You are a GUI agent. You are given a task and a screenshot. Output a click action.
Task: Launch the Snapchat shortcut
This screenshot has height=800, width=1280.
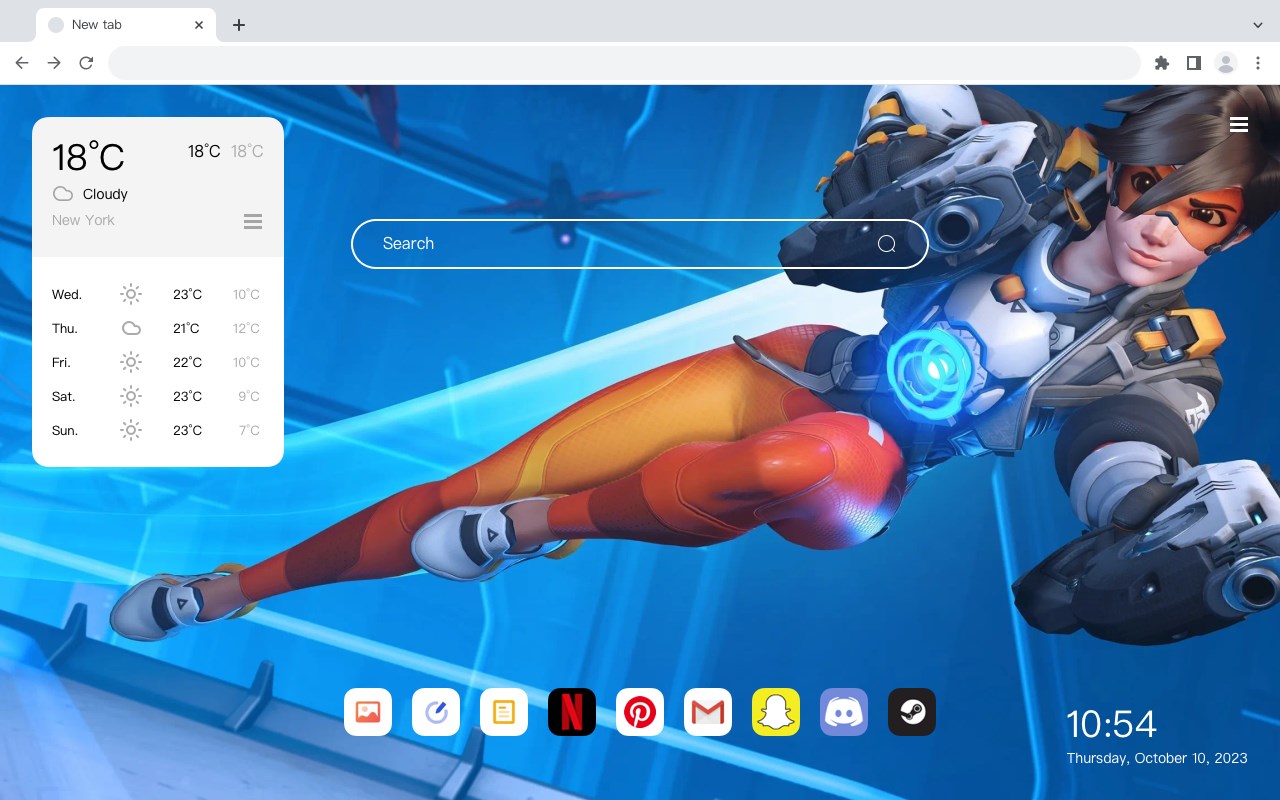(x=776, y=712)
